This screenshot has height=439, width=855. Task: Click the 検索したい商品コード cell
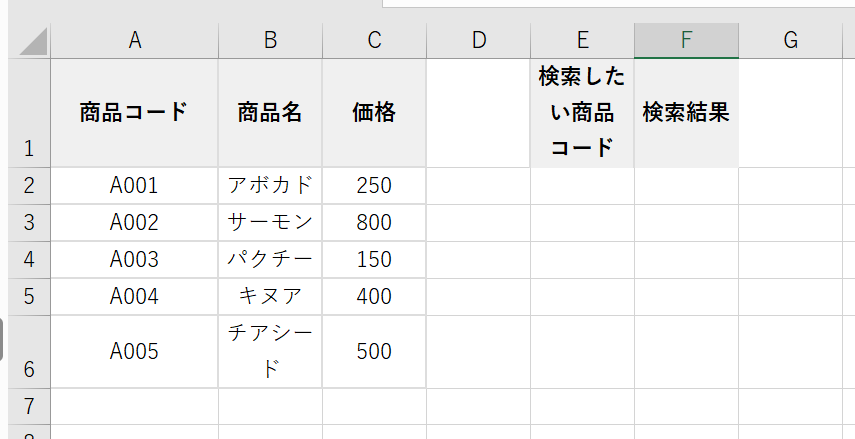pos(582,112)
